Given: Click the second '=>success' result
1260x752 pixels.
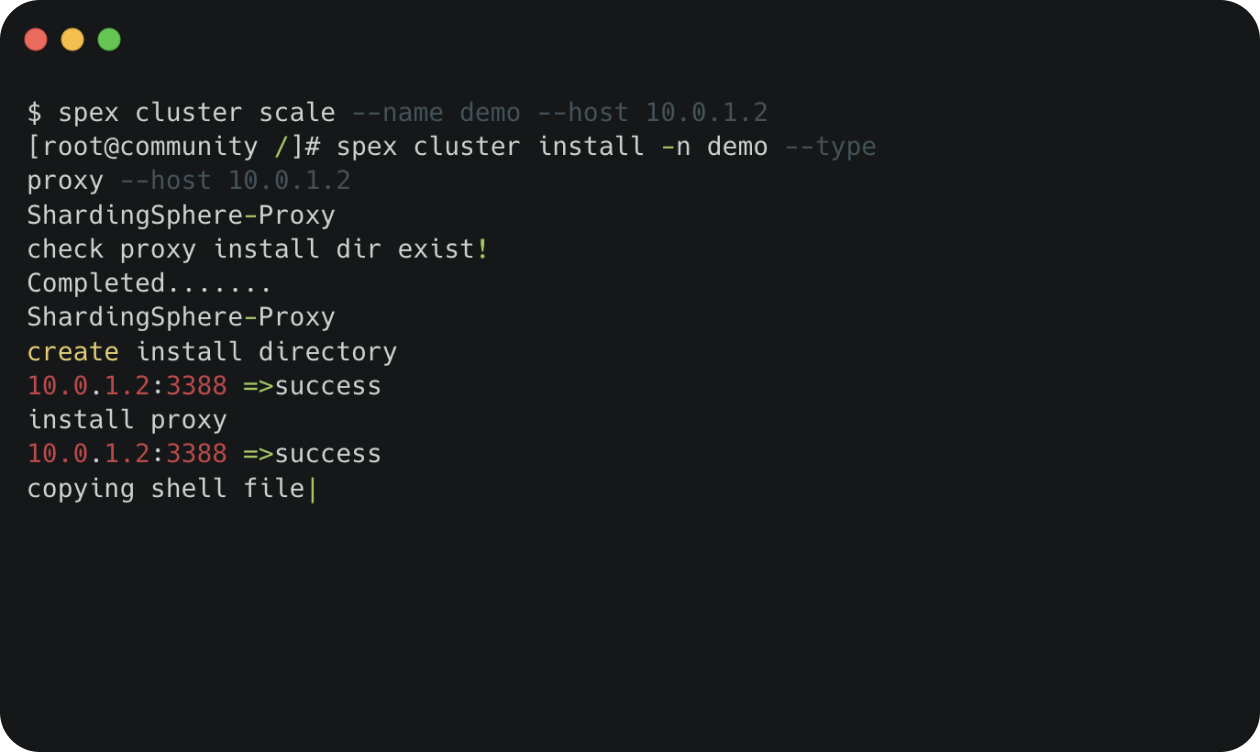Looking at the screenshot, I should tap(312, 454).
